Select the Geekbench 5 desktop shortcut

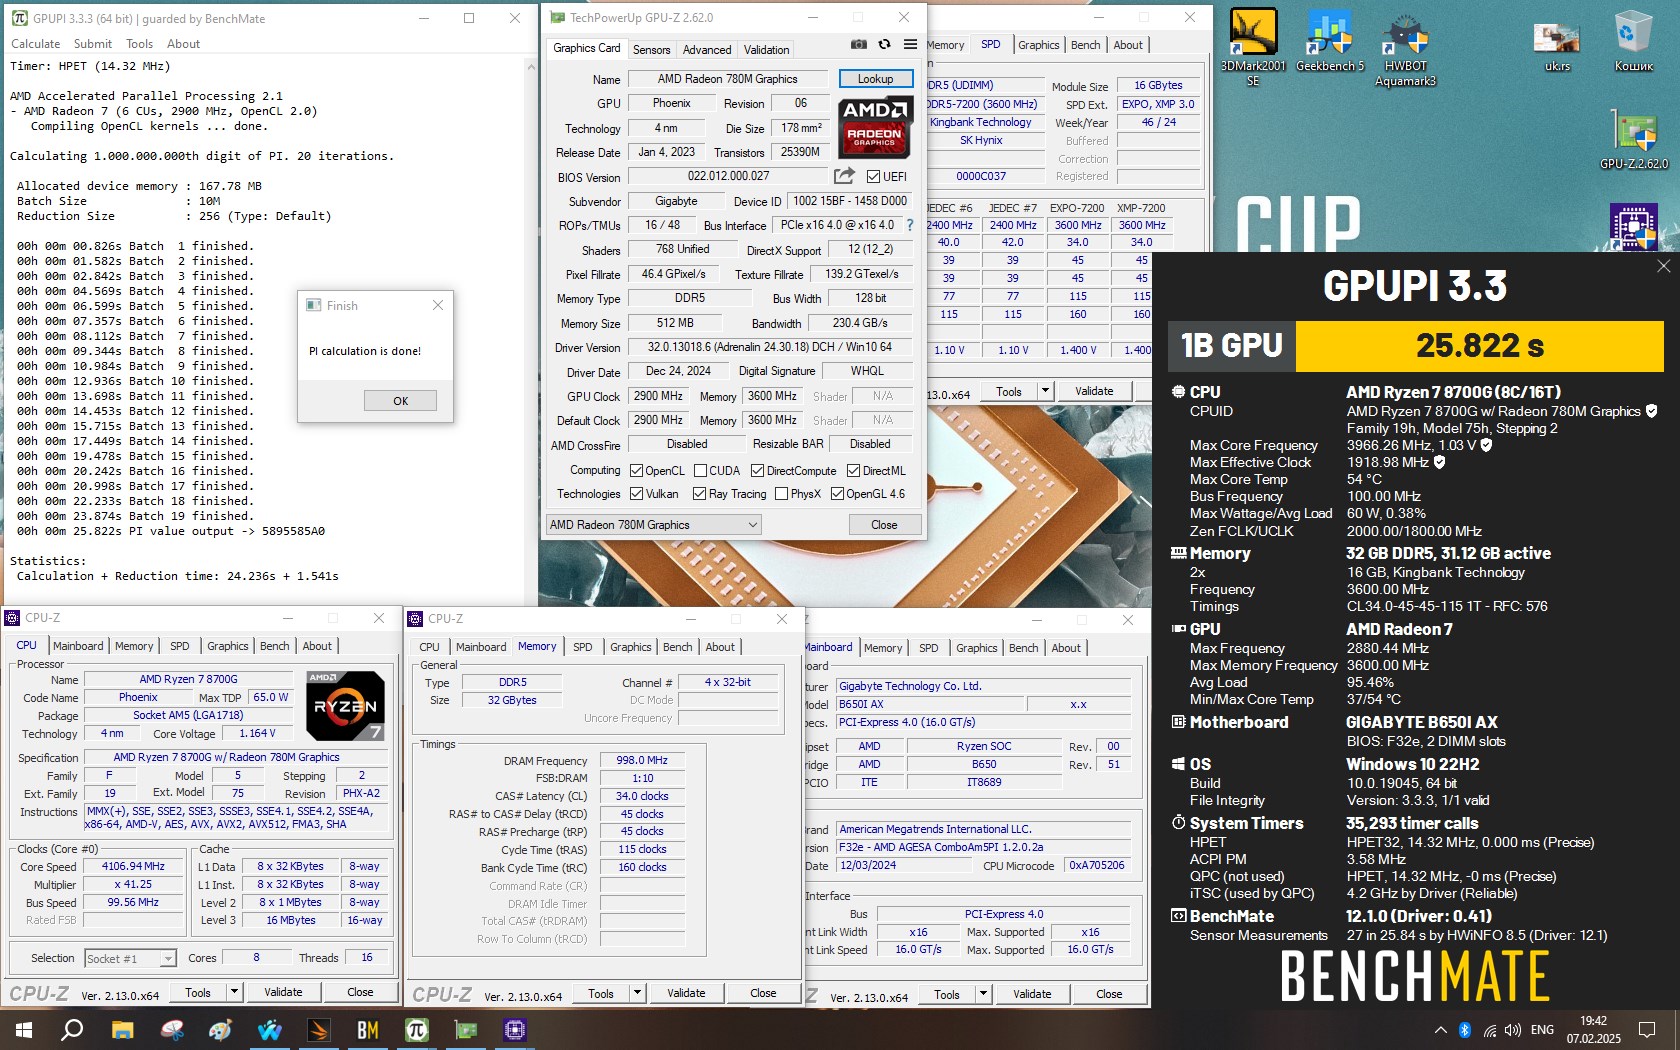tap(1330, 41)
